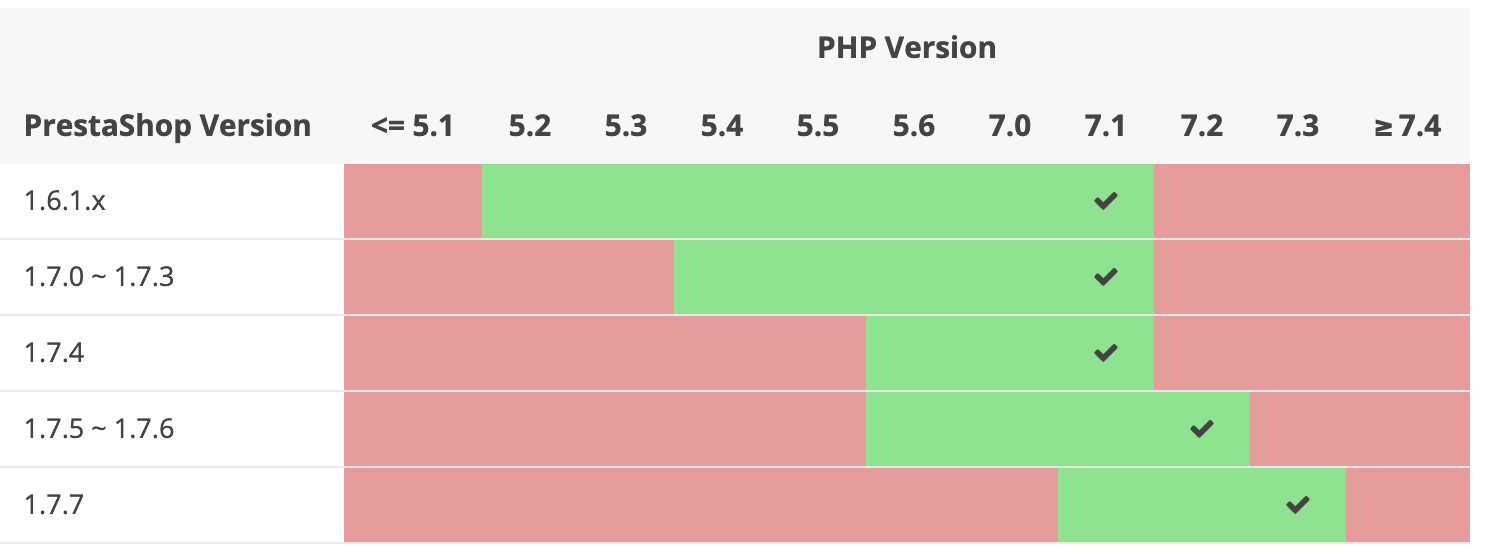The image size is (1498, 560).
Task: Click the 1.6.1.x row label
Action: pos(65,201)
